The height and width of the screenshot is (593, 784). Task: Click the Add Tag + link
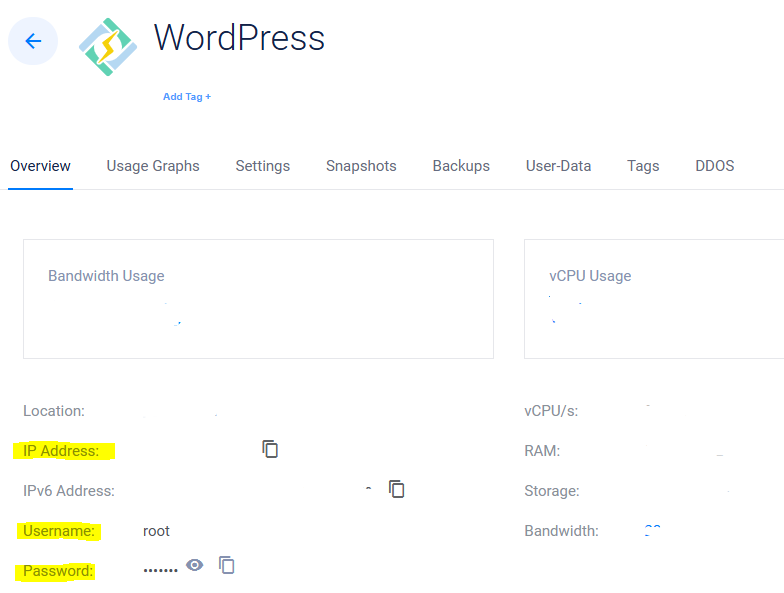187,96
